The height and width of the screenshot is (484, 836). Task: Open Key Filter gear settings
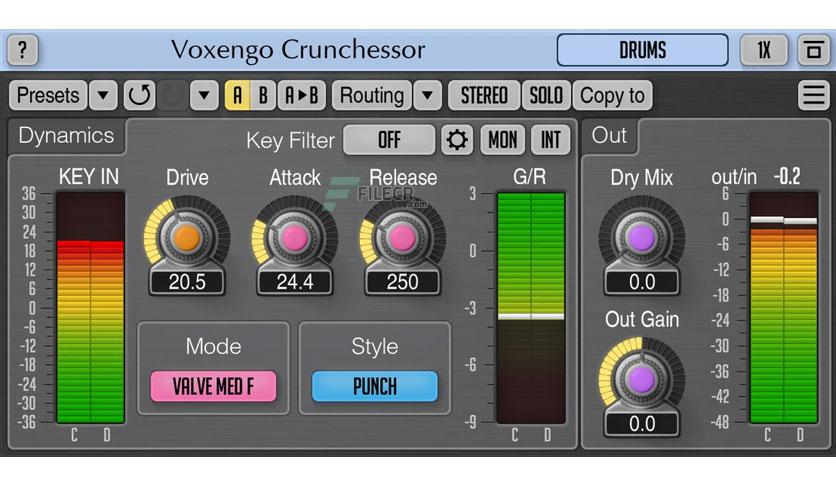click(x=457, y=140)
